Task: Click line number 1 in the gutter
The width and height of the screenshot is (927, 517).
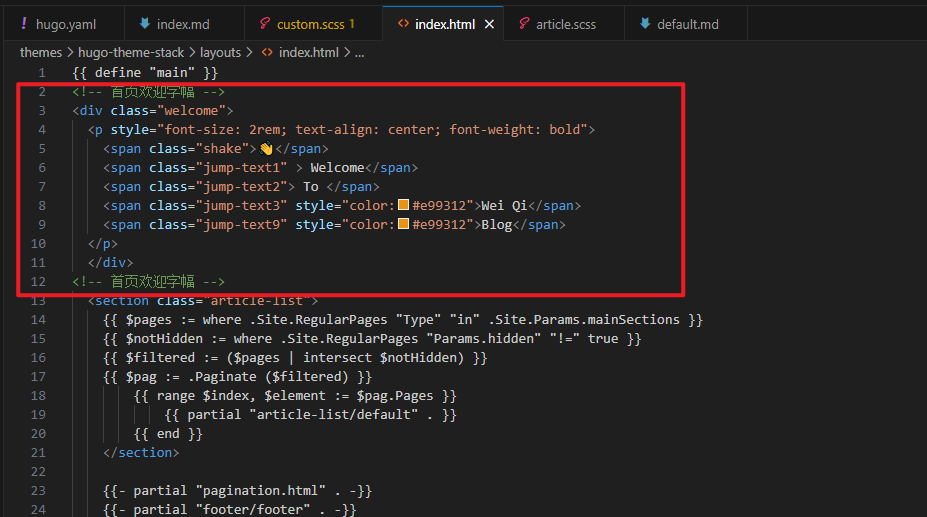Action: point(42,73)
